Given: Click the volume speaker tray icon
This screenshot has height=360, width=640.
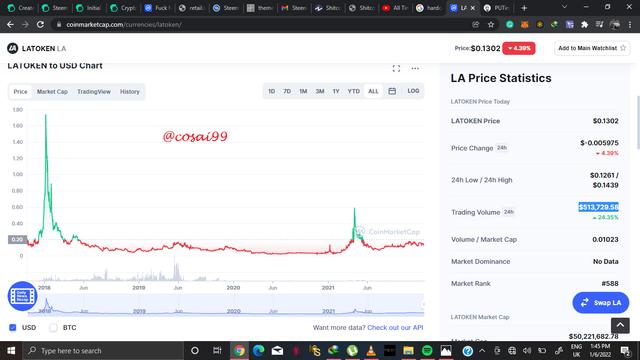Looking at the screenshot, I should coord(527,351).
